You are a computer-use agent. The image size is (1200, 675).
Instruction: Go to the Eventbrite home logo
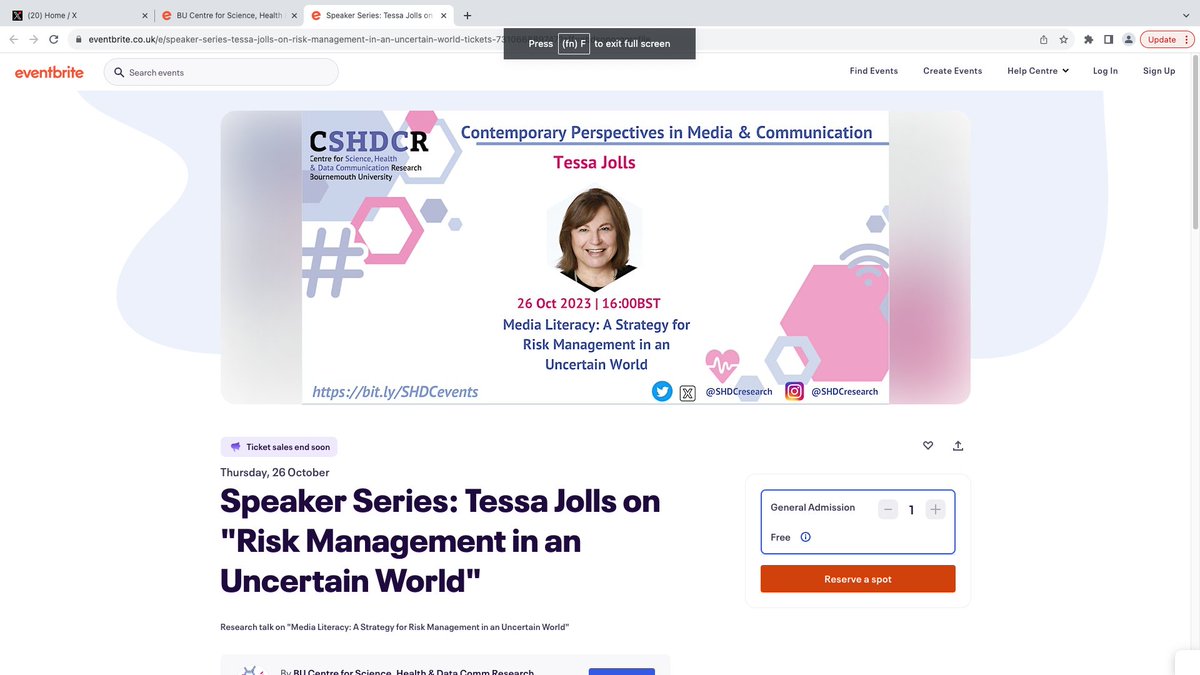tap(49, 72)
